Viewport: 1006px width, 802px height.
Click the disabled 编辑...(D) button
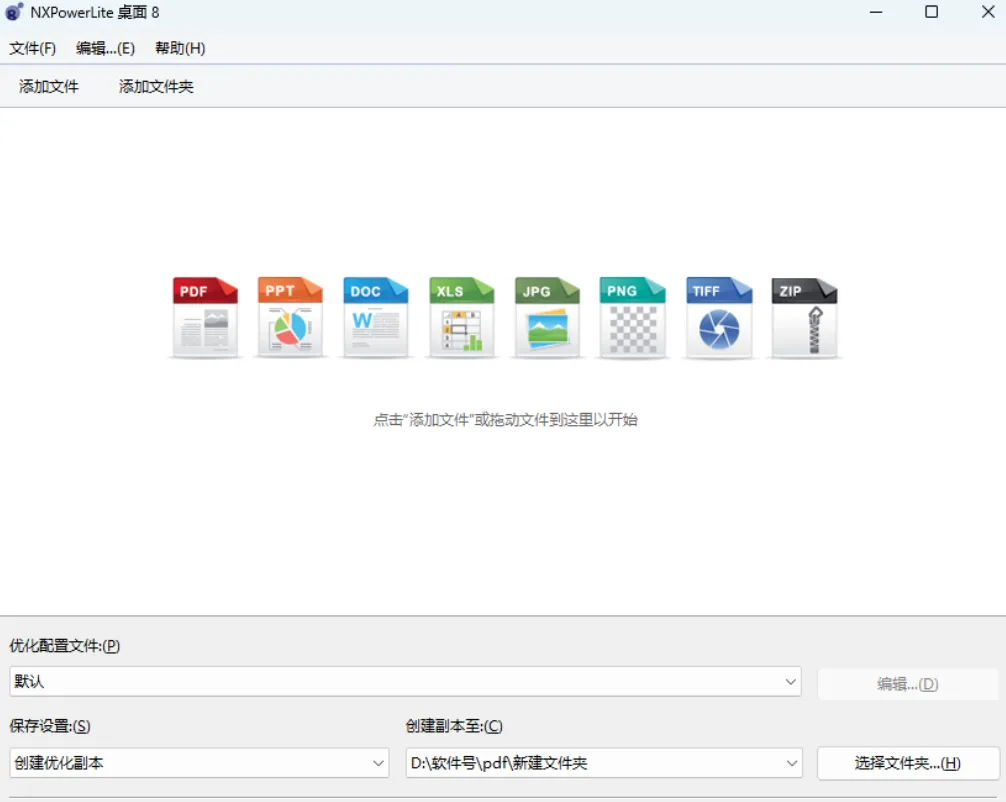point(908,684)
